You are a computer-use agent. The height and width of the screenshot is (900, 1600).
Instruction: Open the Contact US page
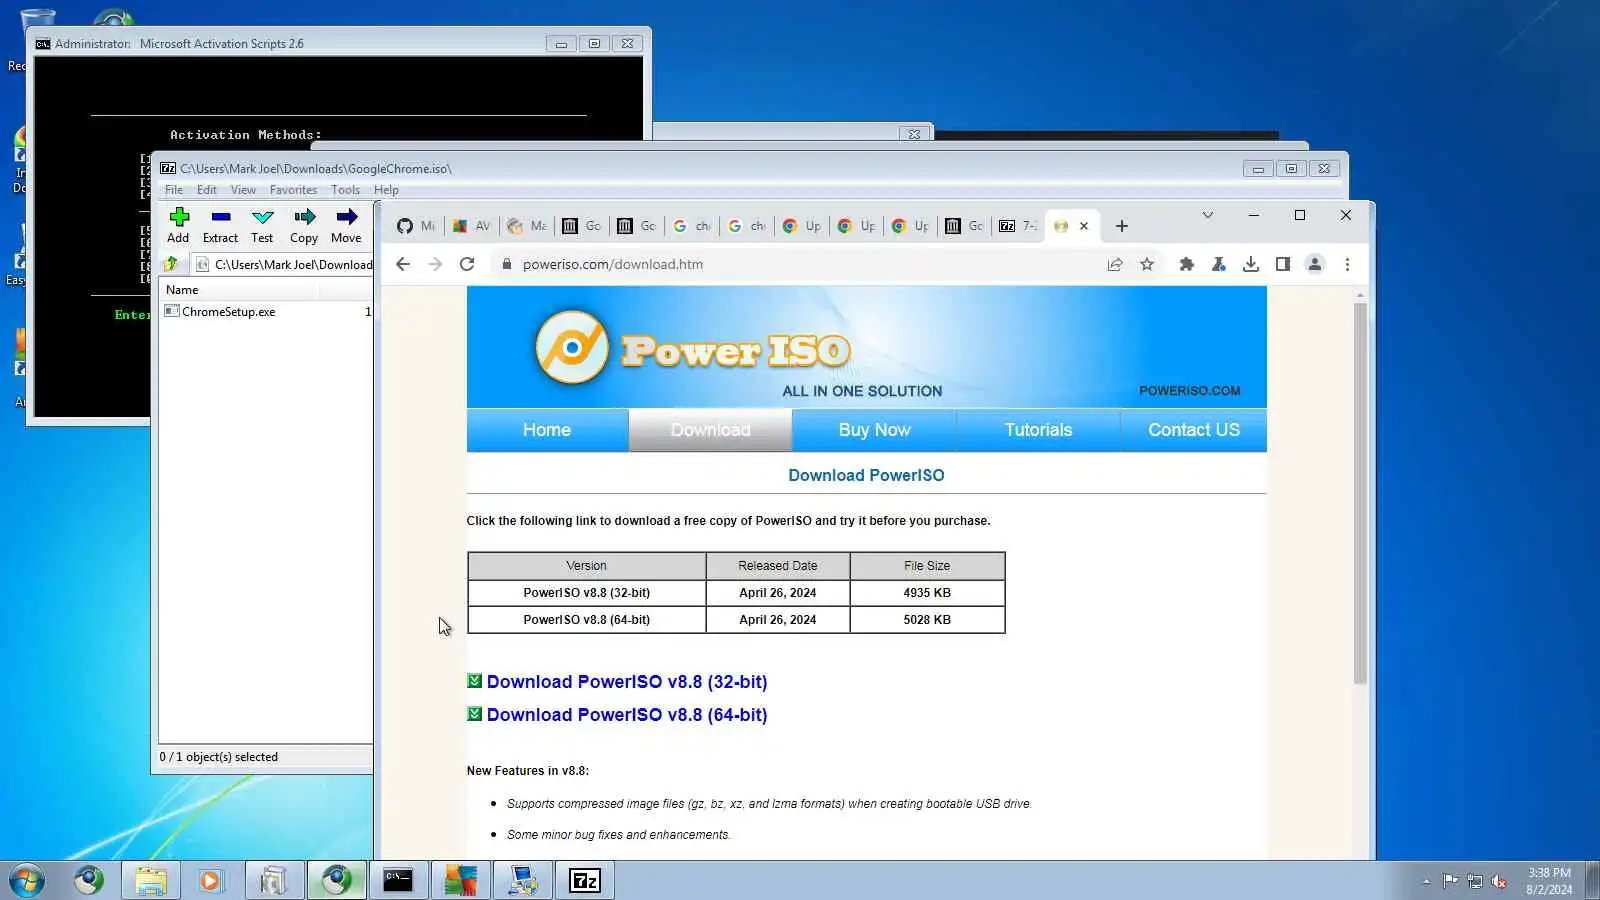1194,430
